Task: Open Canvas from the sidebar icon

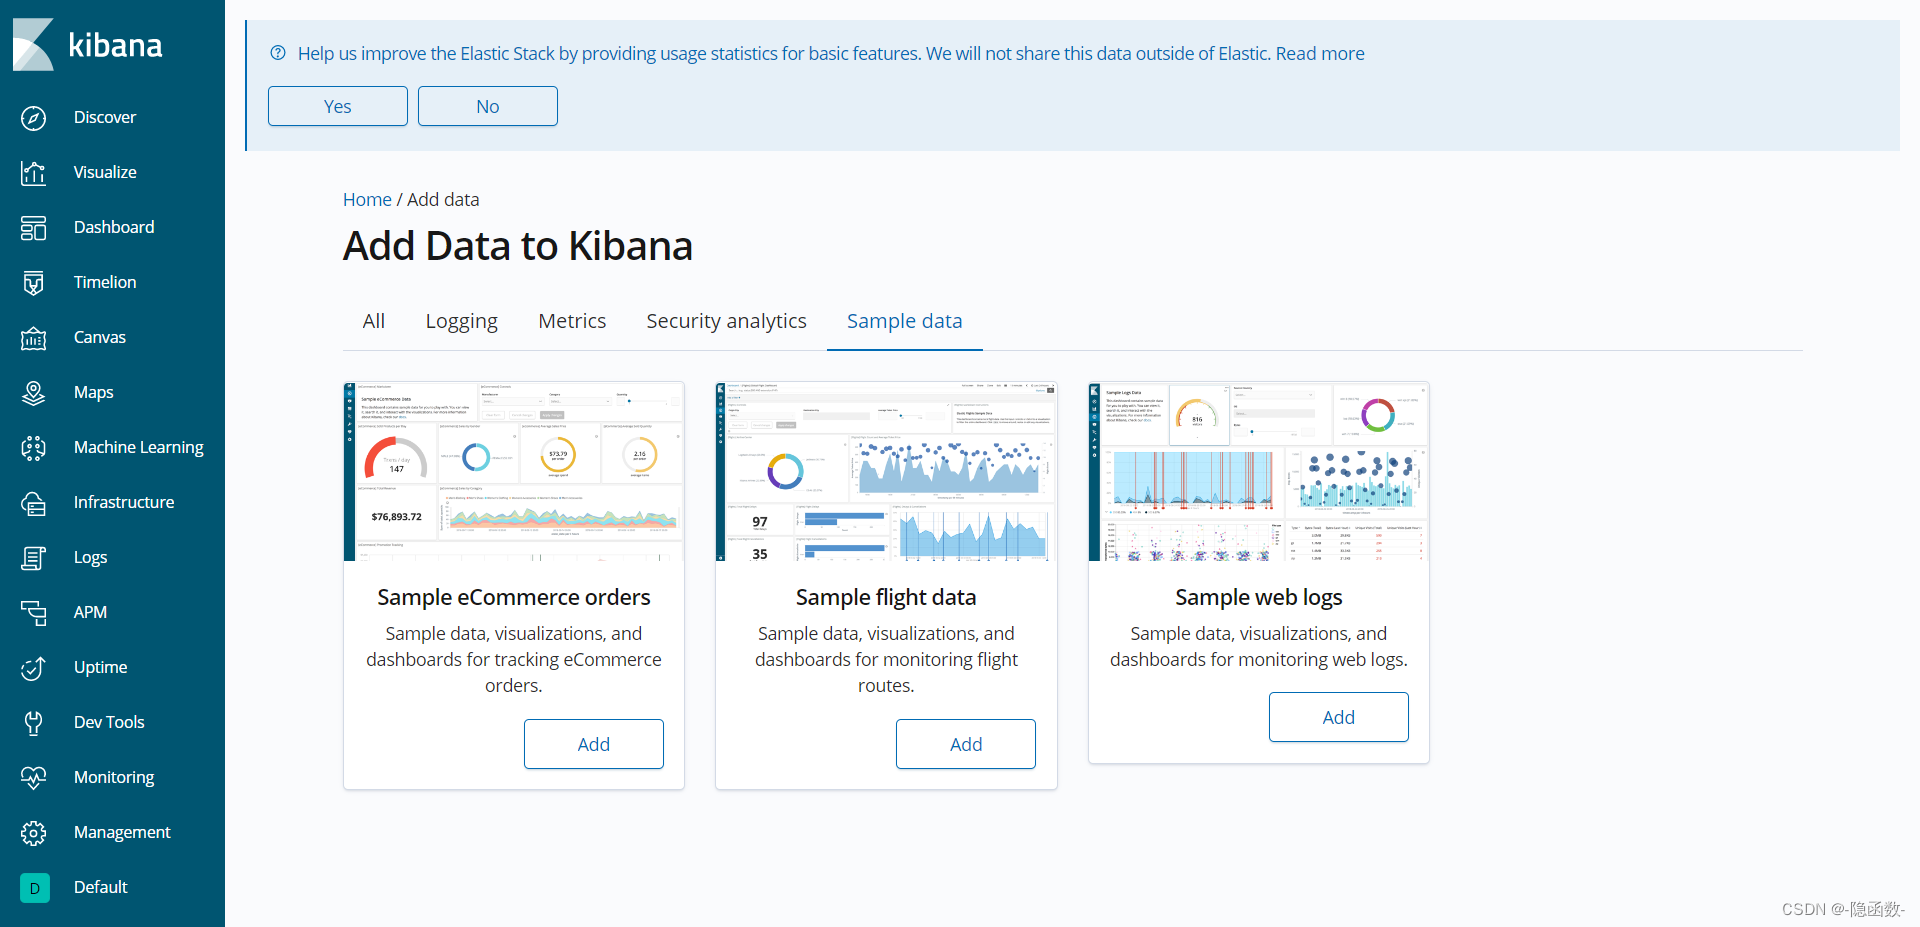Action: pos(33,338)
